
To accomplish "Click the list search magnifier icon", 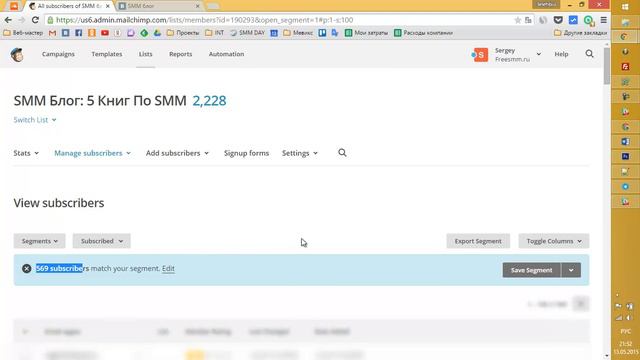I will [342, 153].
